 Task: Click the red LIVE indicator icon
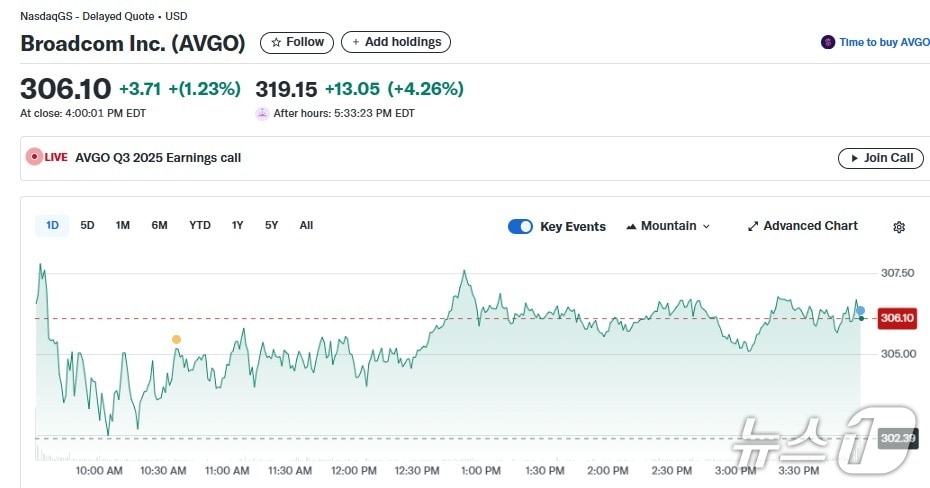[35, 157]
